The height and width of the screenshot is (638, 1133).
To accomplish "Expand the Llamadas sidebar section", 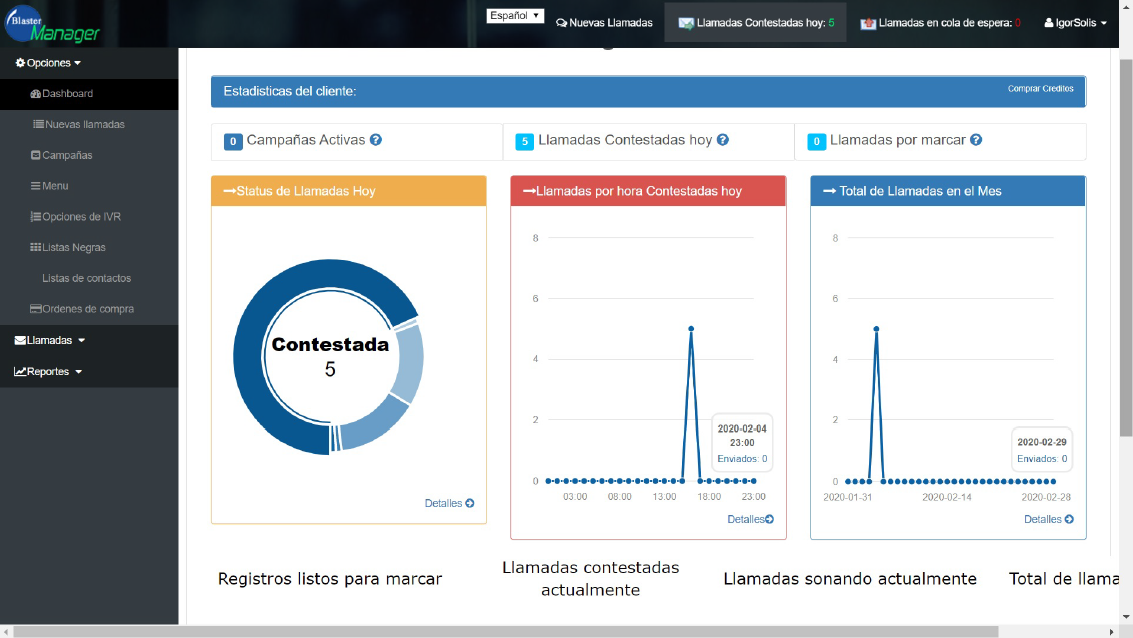I will pos(50,341).
